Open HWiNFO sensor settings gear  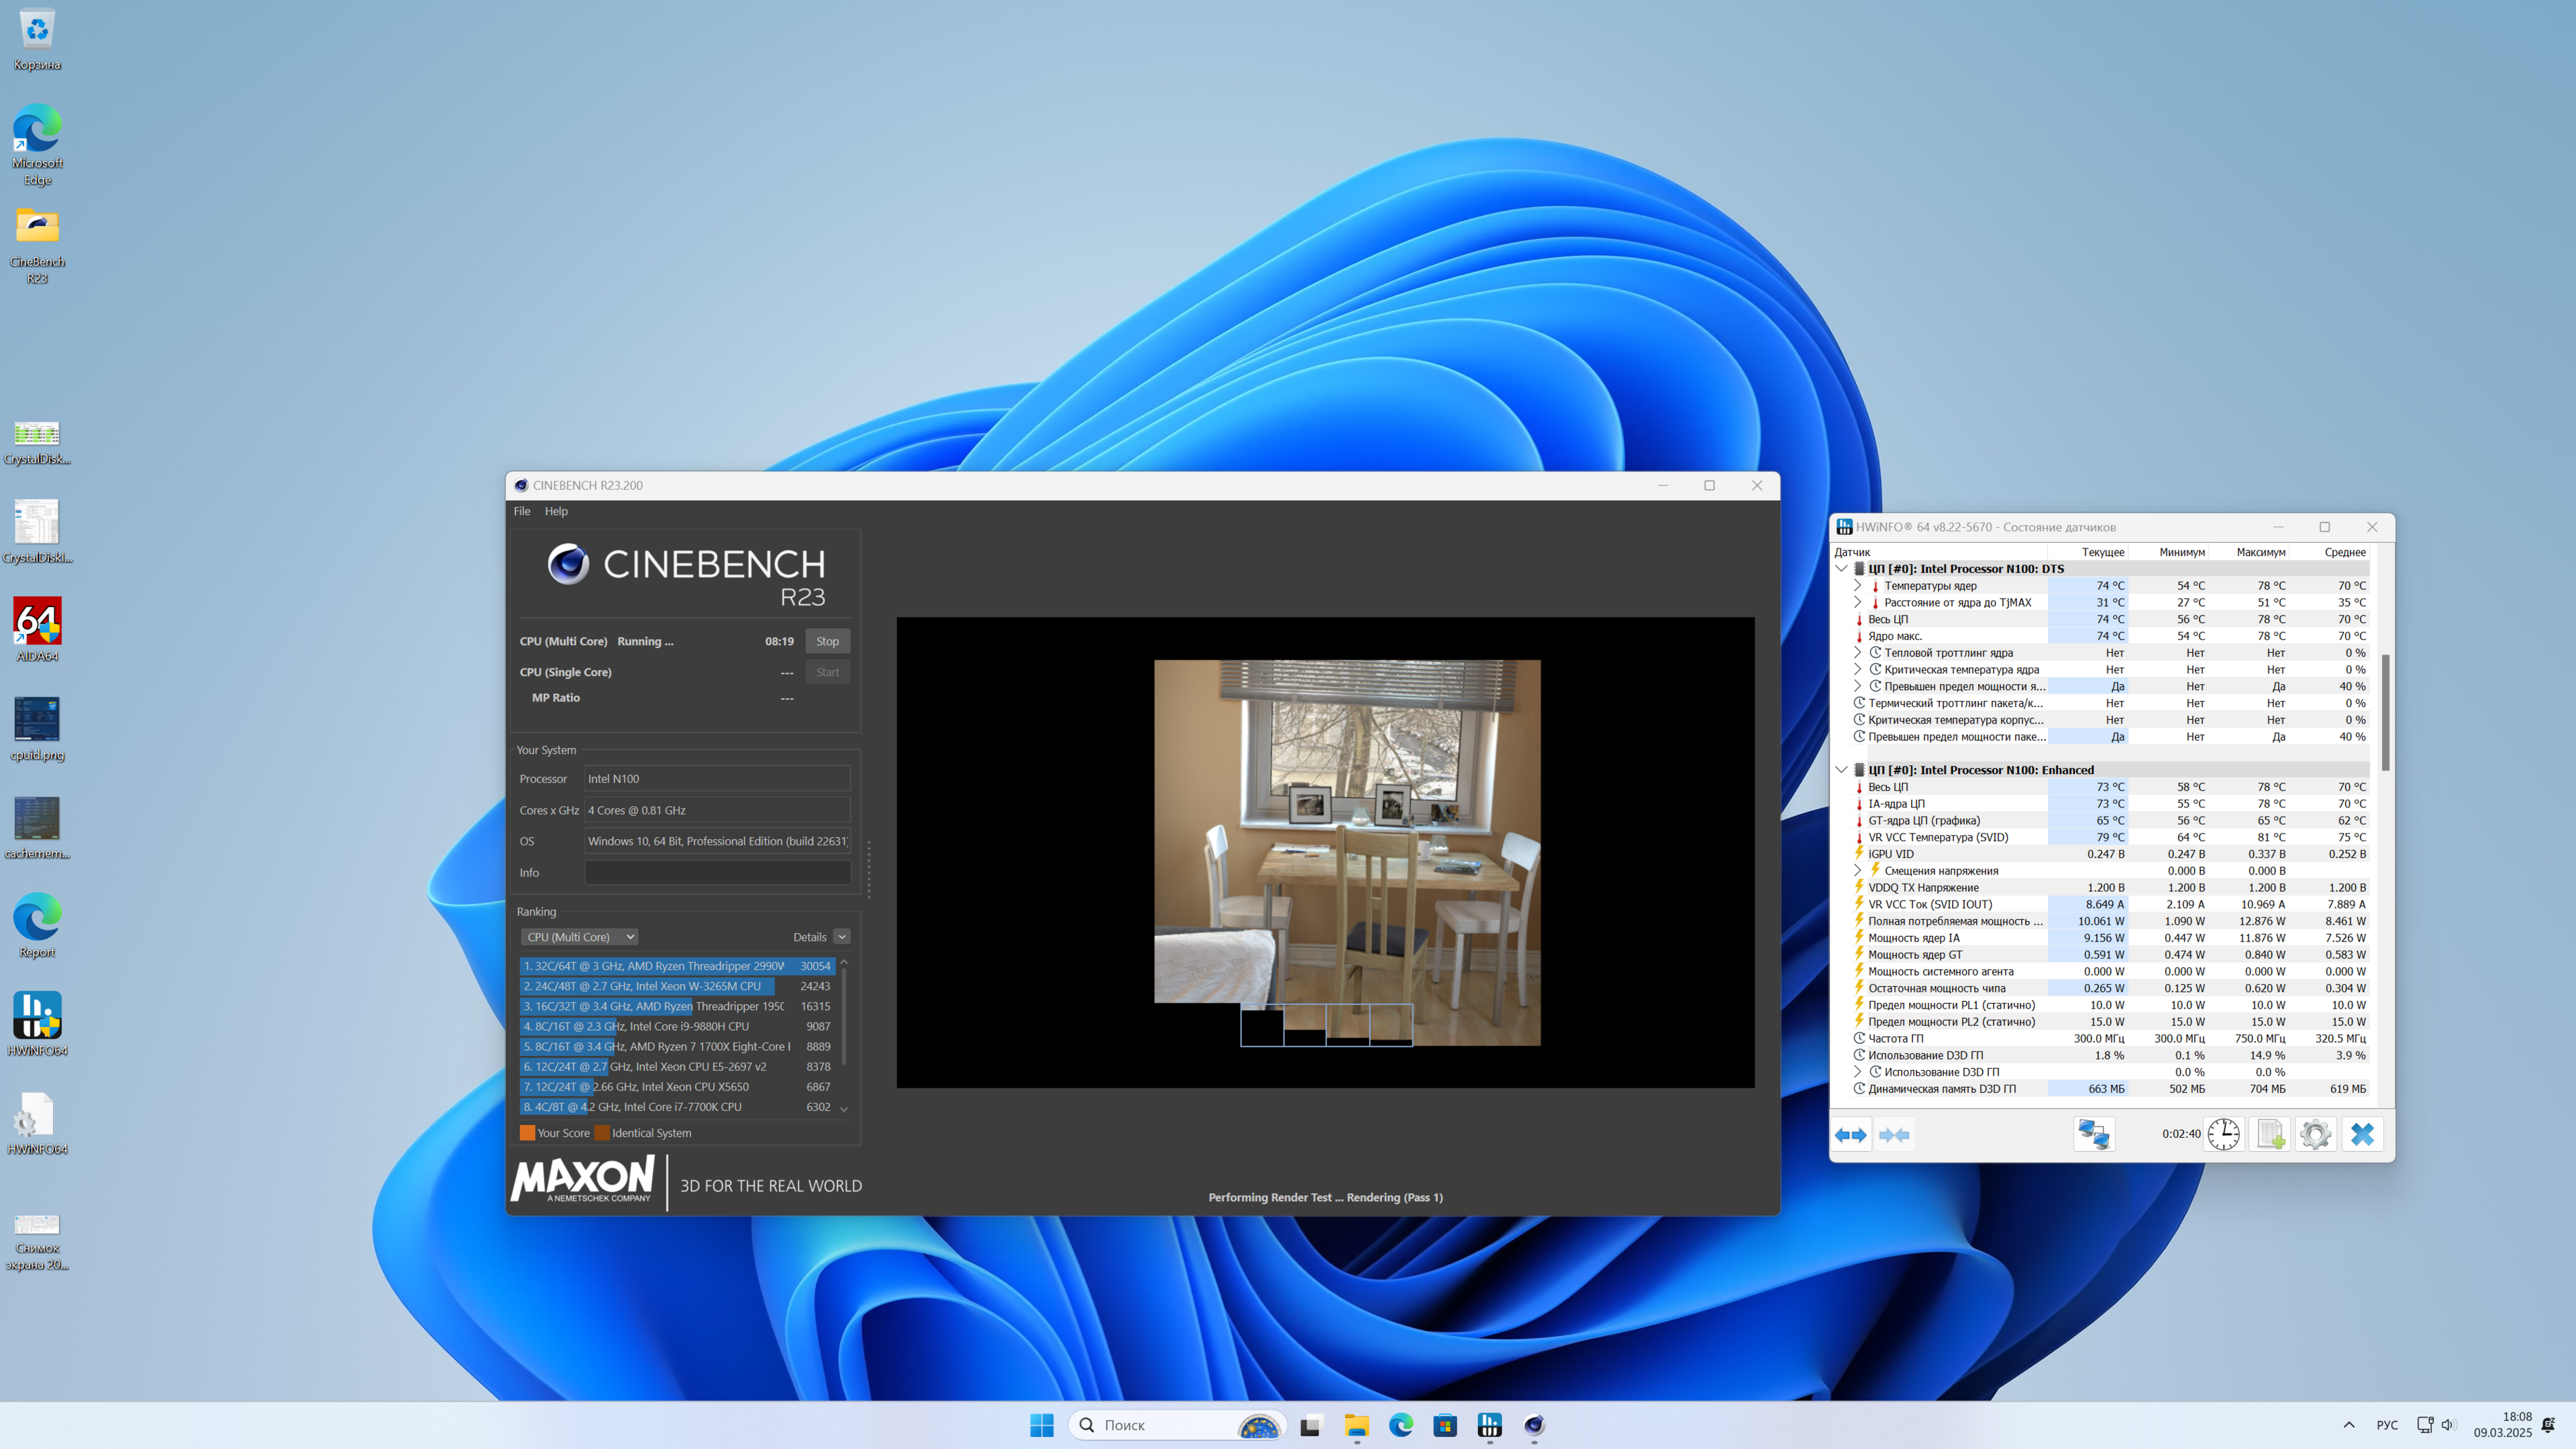coord(2316,1135)
